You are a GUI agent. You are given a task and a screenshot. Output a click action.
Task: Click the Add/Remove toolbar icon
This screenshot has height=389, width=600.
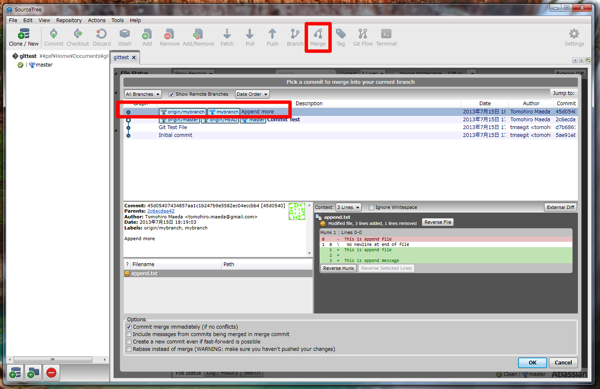tap(198, 37)
